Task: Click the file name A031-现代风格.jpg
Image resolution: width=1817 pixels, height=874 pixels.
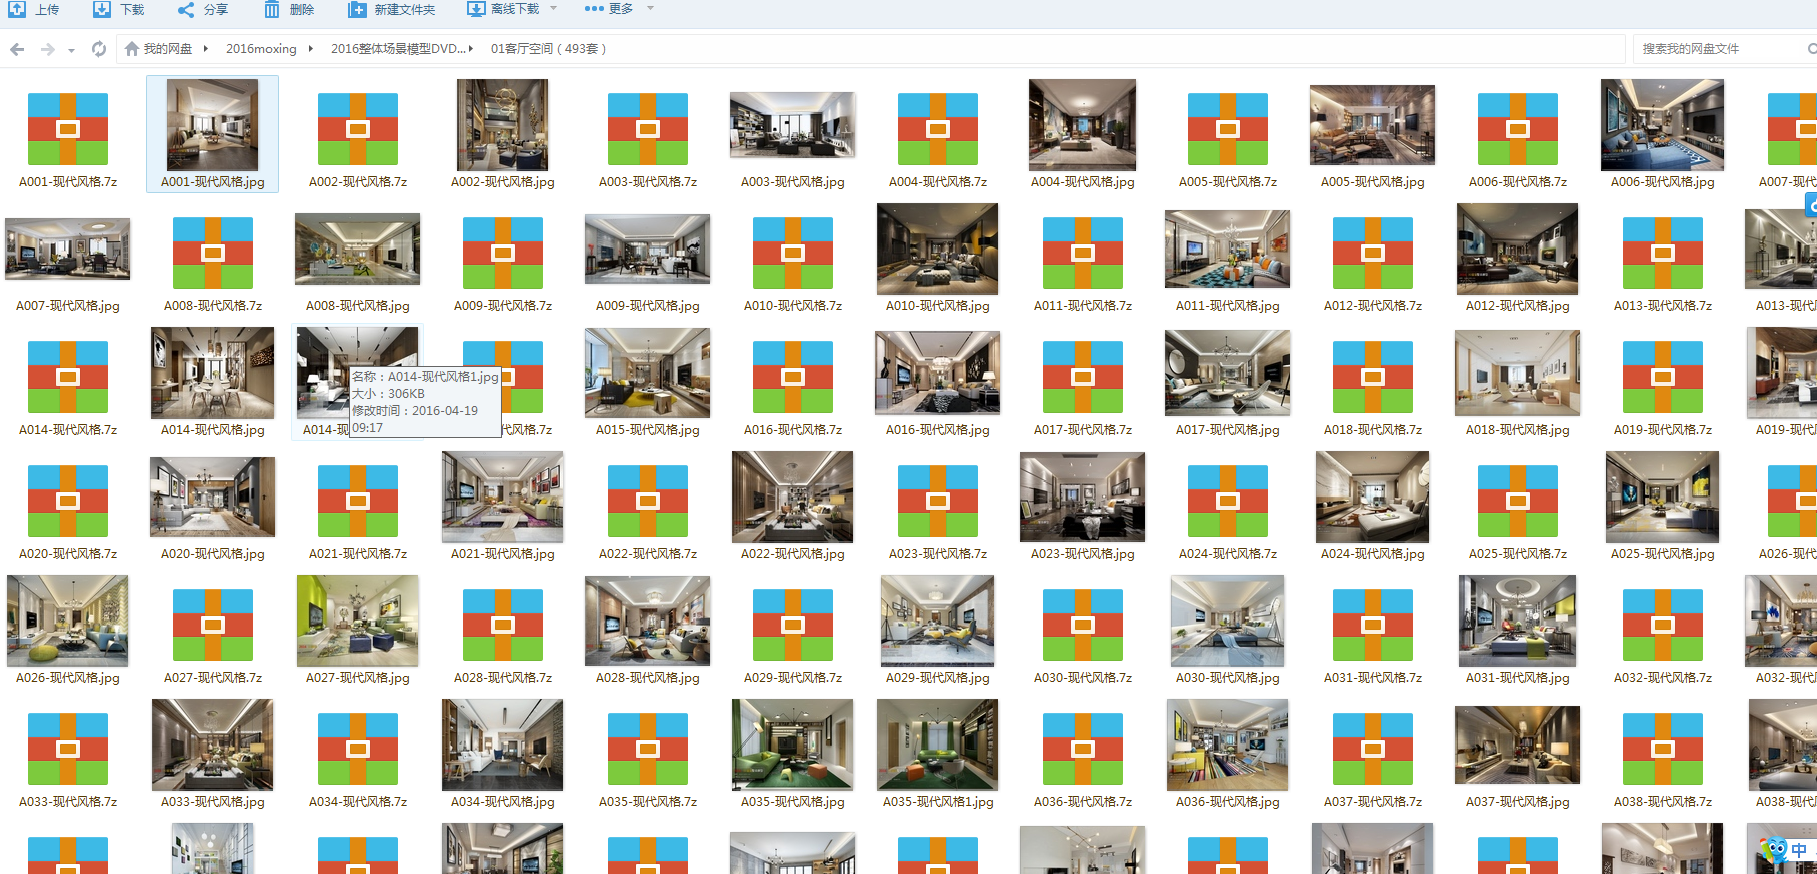Action: [1518, 678]
